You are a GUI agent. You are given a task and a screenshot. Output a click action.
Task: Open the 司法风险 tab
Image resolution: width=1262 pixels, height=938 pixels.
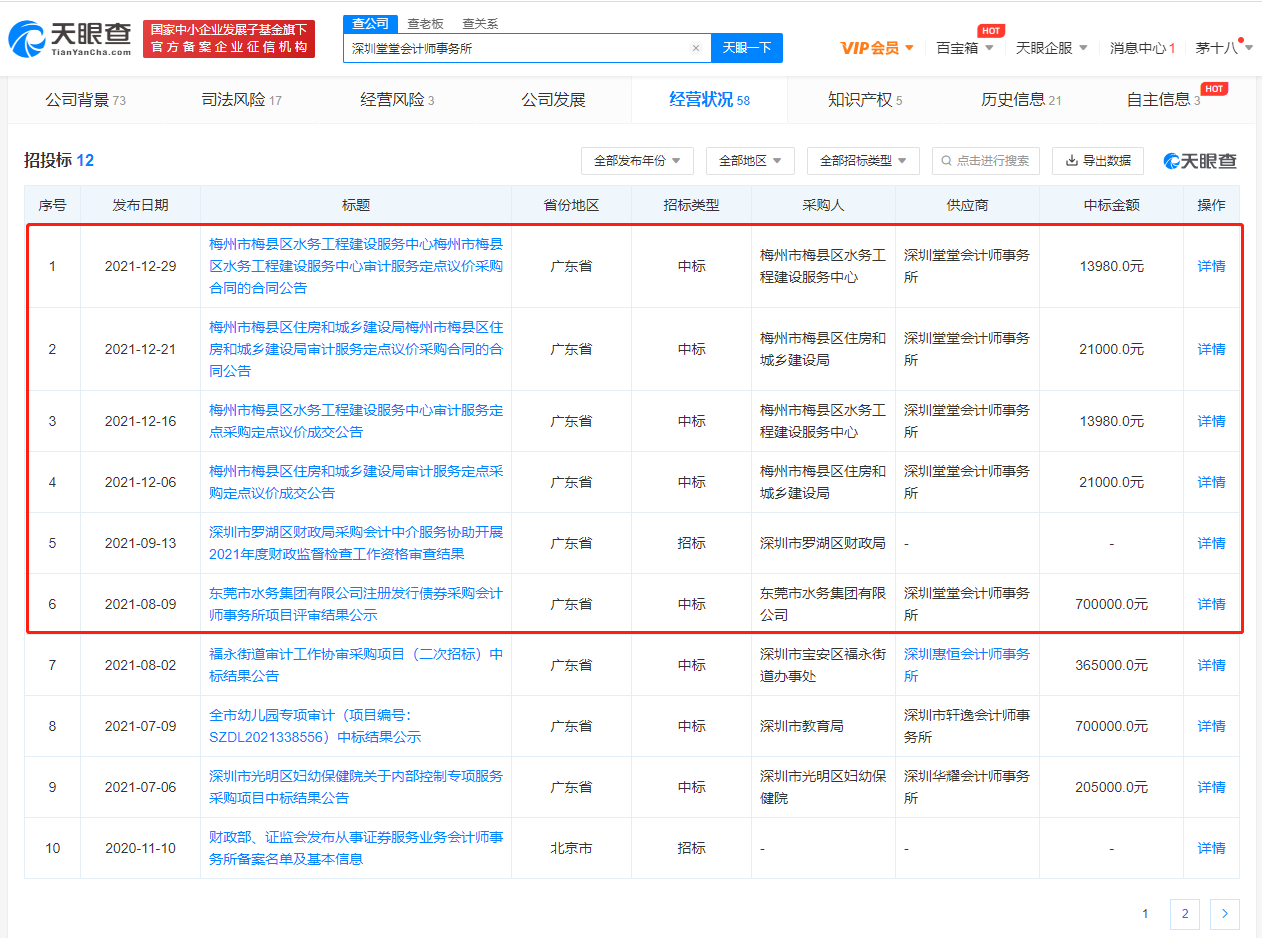(241, 100)
